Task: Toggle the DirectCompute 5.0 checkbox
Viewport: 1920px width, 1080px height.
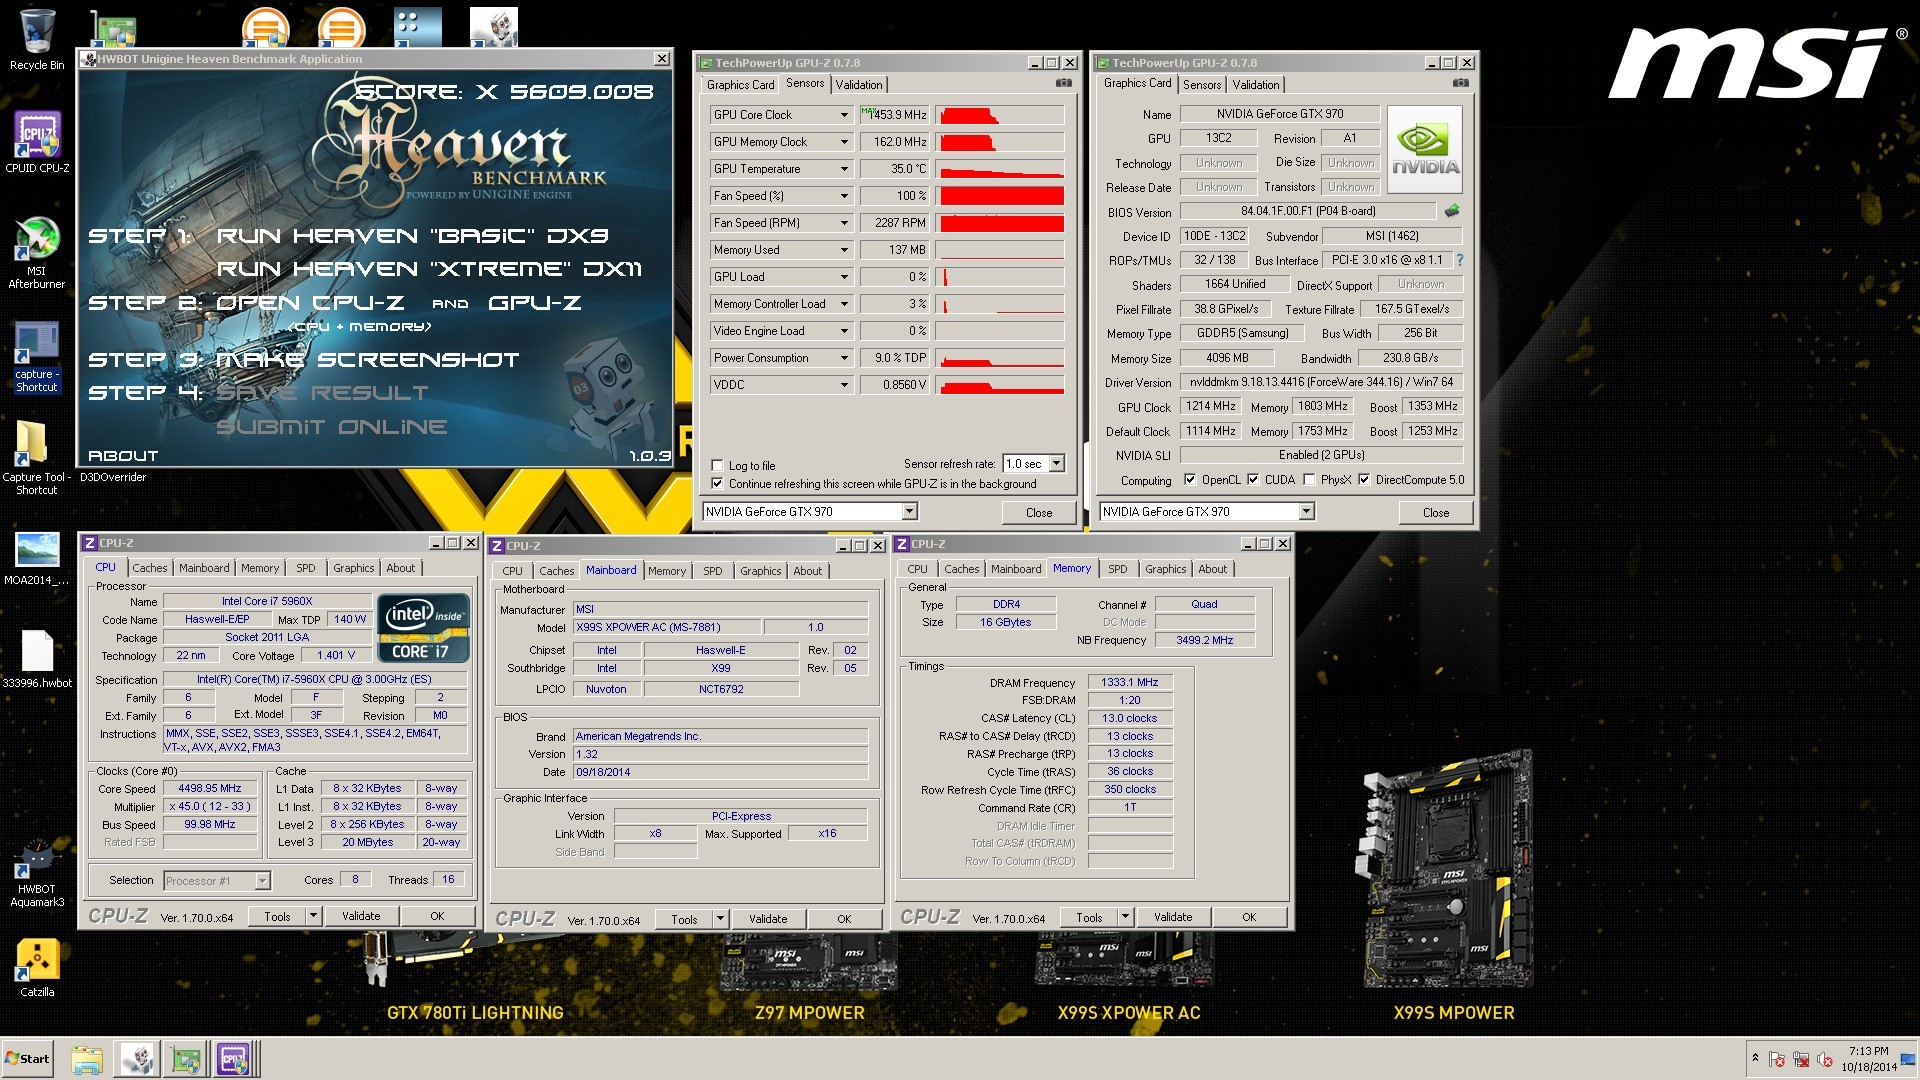Action: point(1364,480)
